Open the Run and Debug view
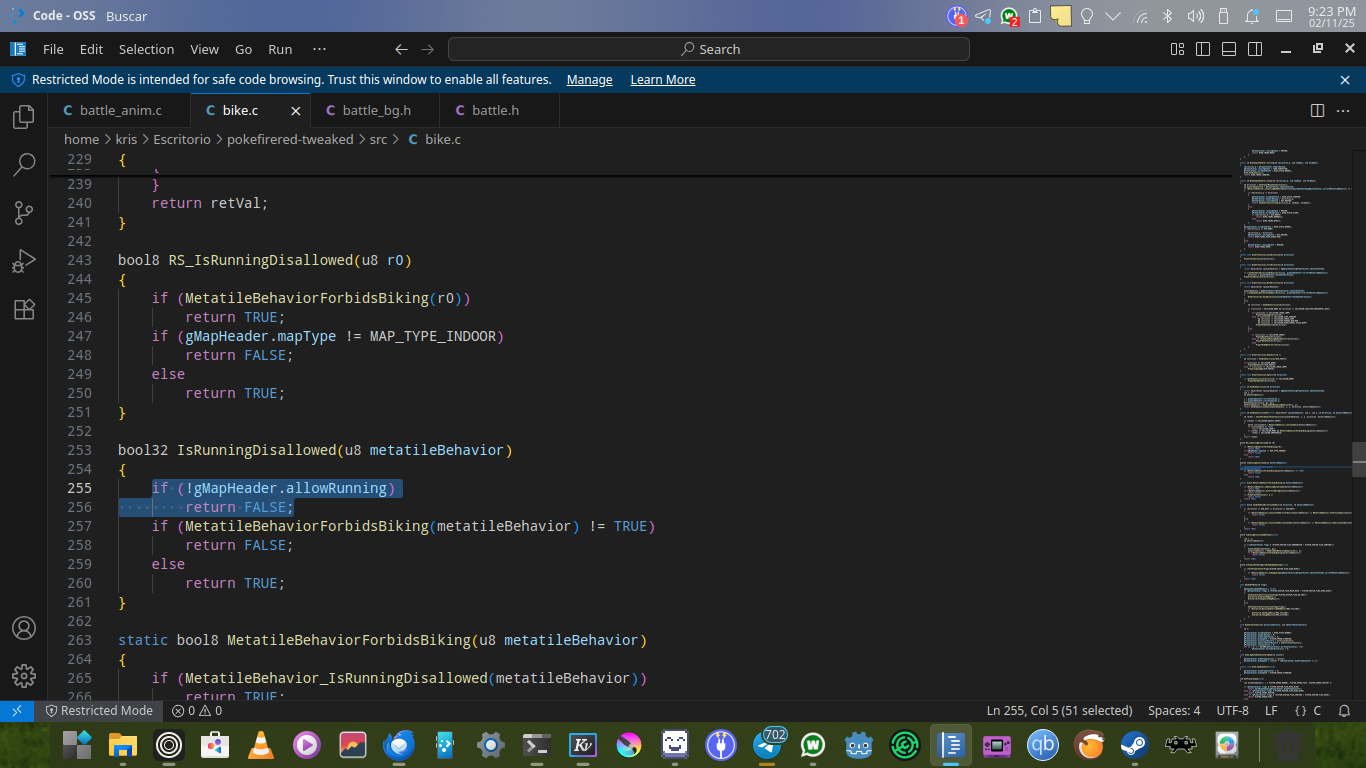The height and width of the screenshot is (768, 1366). (x=24, y=261)
